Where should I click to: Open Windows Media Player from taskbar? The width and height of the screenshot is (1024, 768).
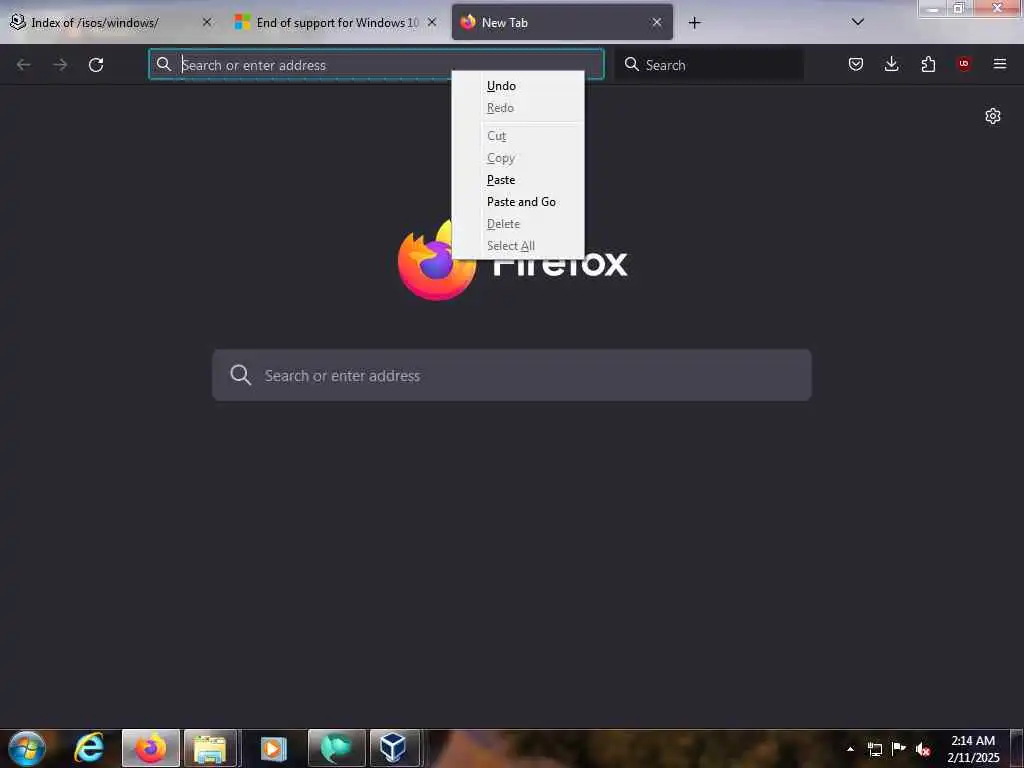pyautogui.click(x=274, y=748)
